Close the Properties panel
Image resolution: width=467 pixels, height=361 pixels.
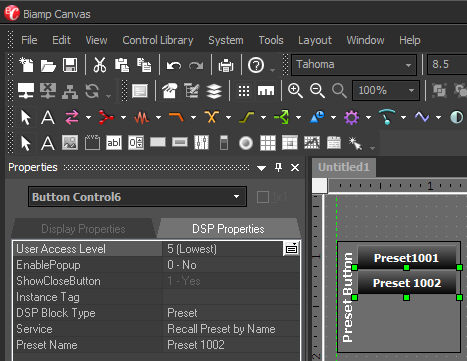click(295, 167)
